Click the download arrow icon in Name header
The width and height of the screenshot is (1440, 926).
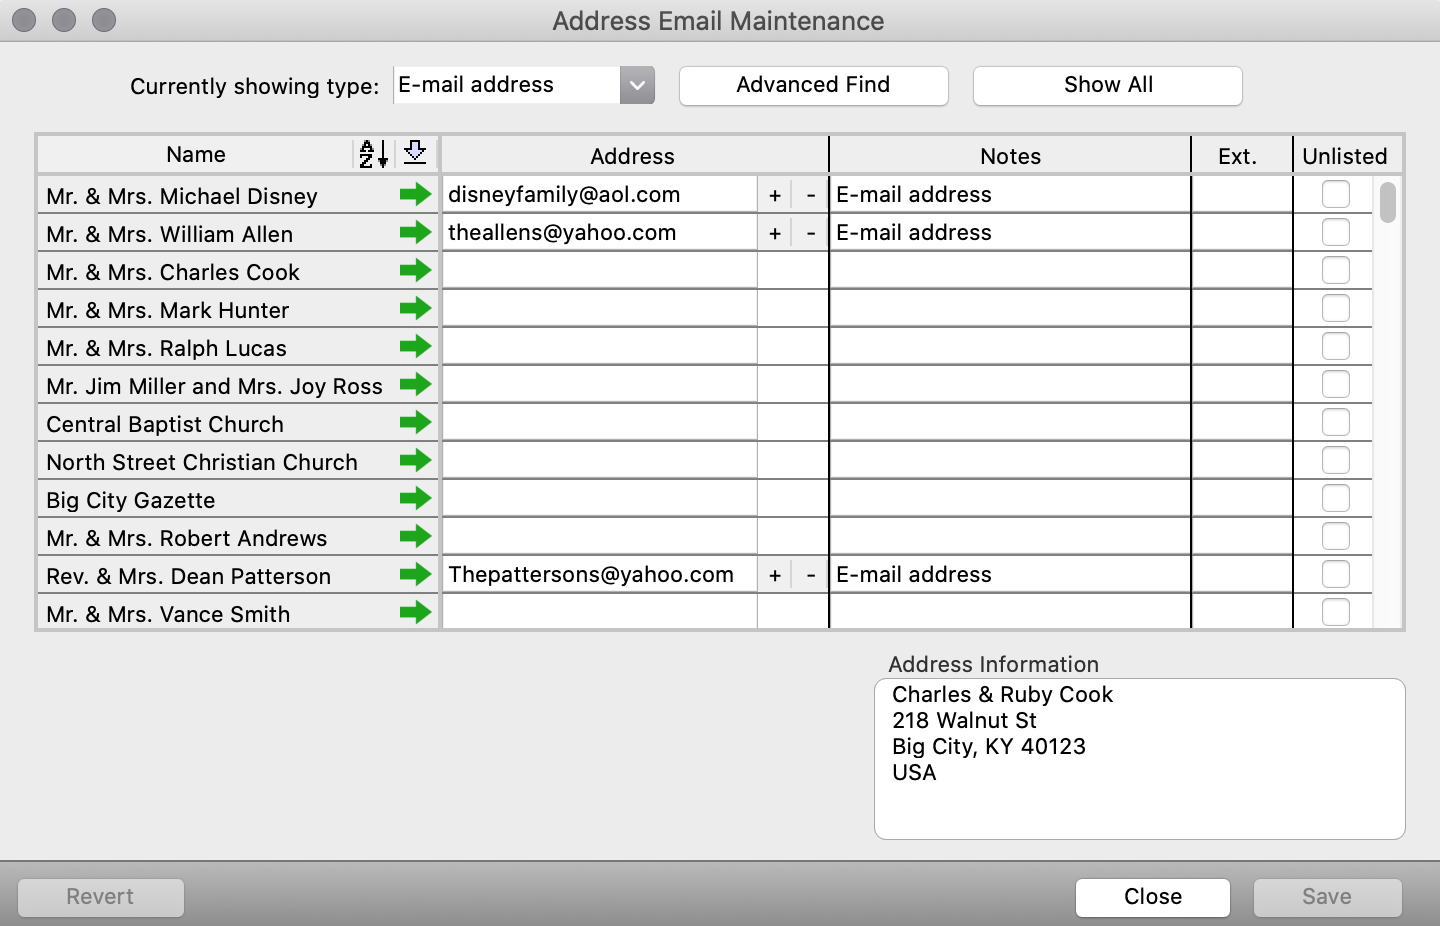pos(415,154)
